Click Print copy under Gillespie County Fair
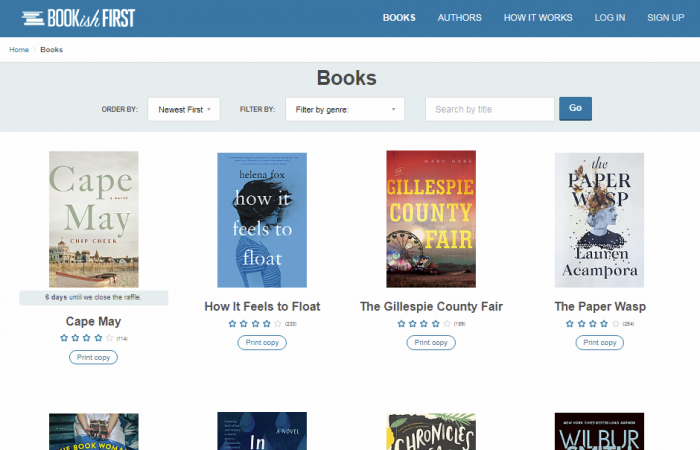 point(431,342)
